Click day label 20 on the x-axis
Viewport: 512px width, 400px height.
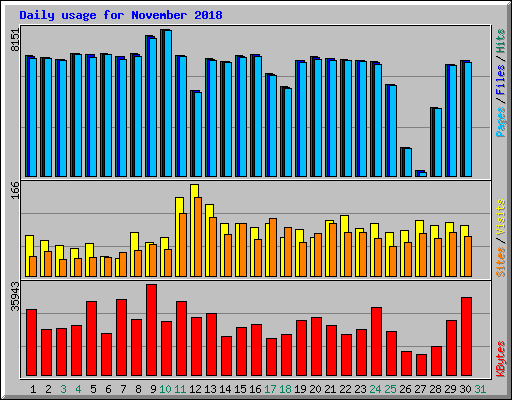click(x=315, y=389)
